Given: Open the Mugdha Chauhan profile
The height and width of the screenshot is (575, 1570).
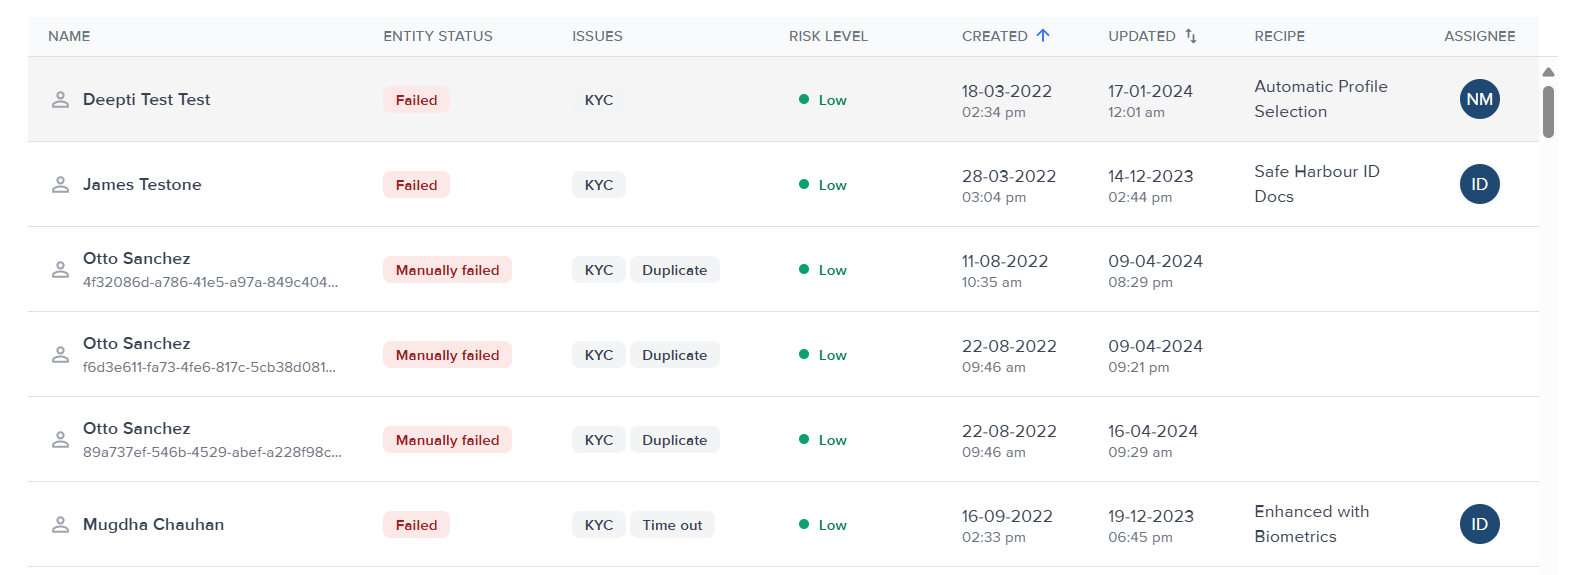Looking at the screenshot, I should pyautogui.click(x=153, y=525).
